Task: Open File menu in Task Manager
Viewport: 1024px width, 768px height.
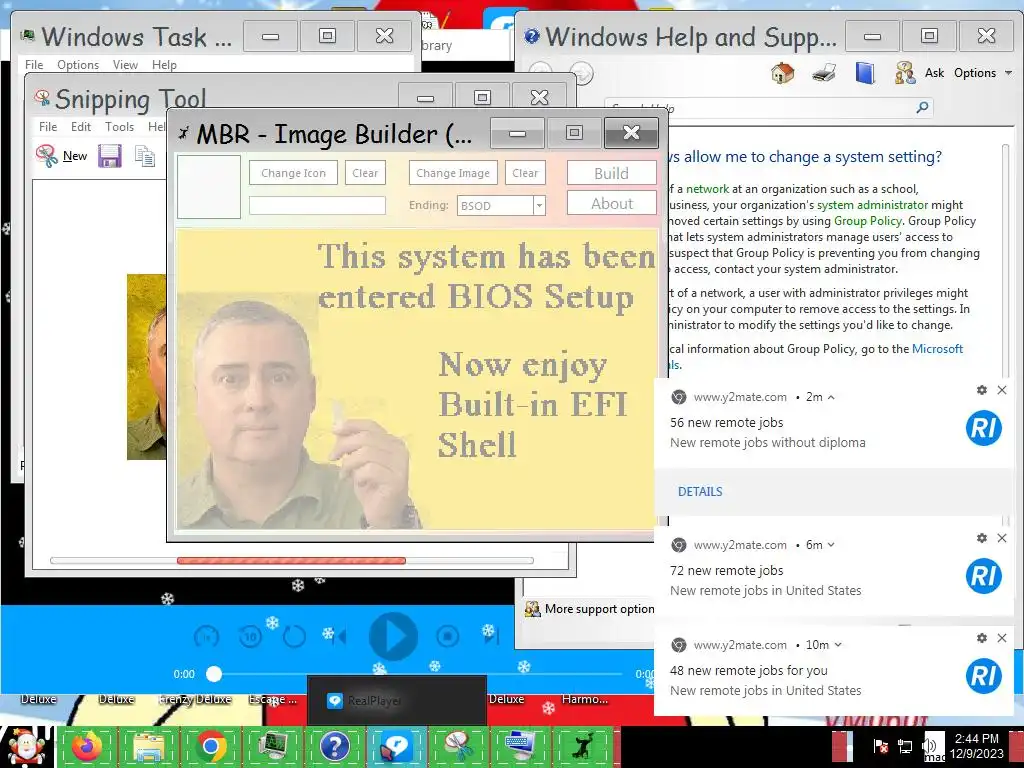Action: tap(34, 65)
